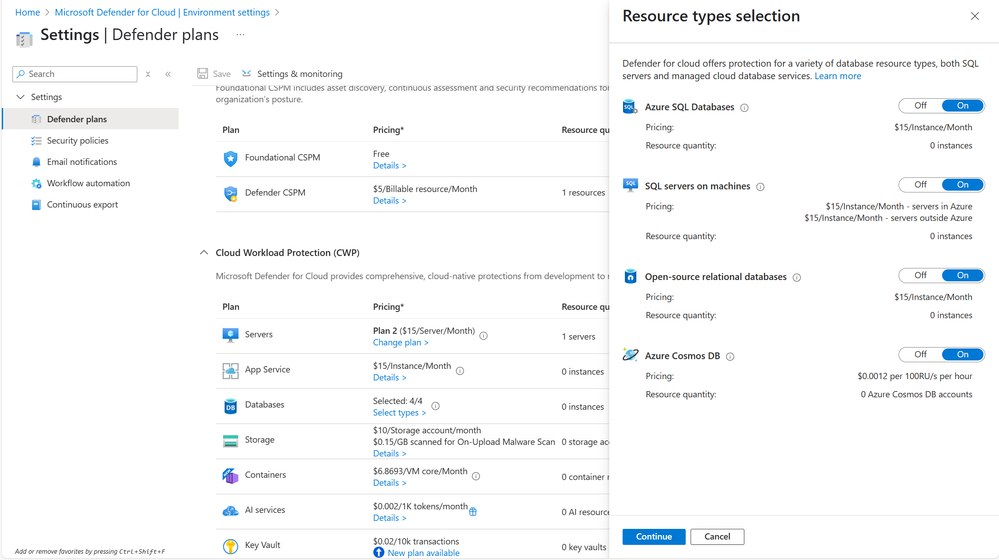Viewport: 999px width, 560px height.
Task: Click the info icon next to Azure Cosmos DB
Action: 730,356
